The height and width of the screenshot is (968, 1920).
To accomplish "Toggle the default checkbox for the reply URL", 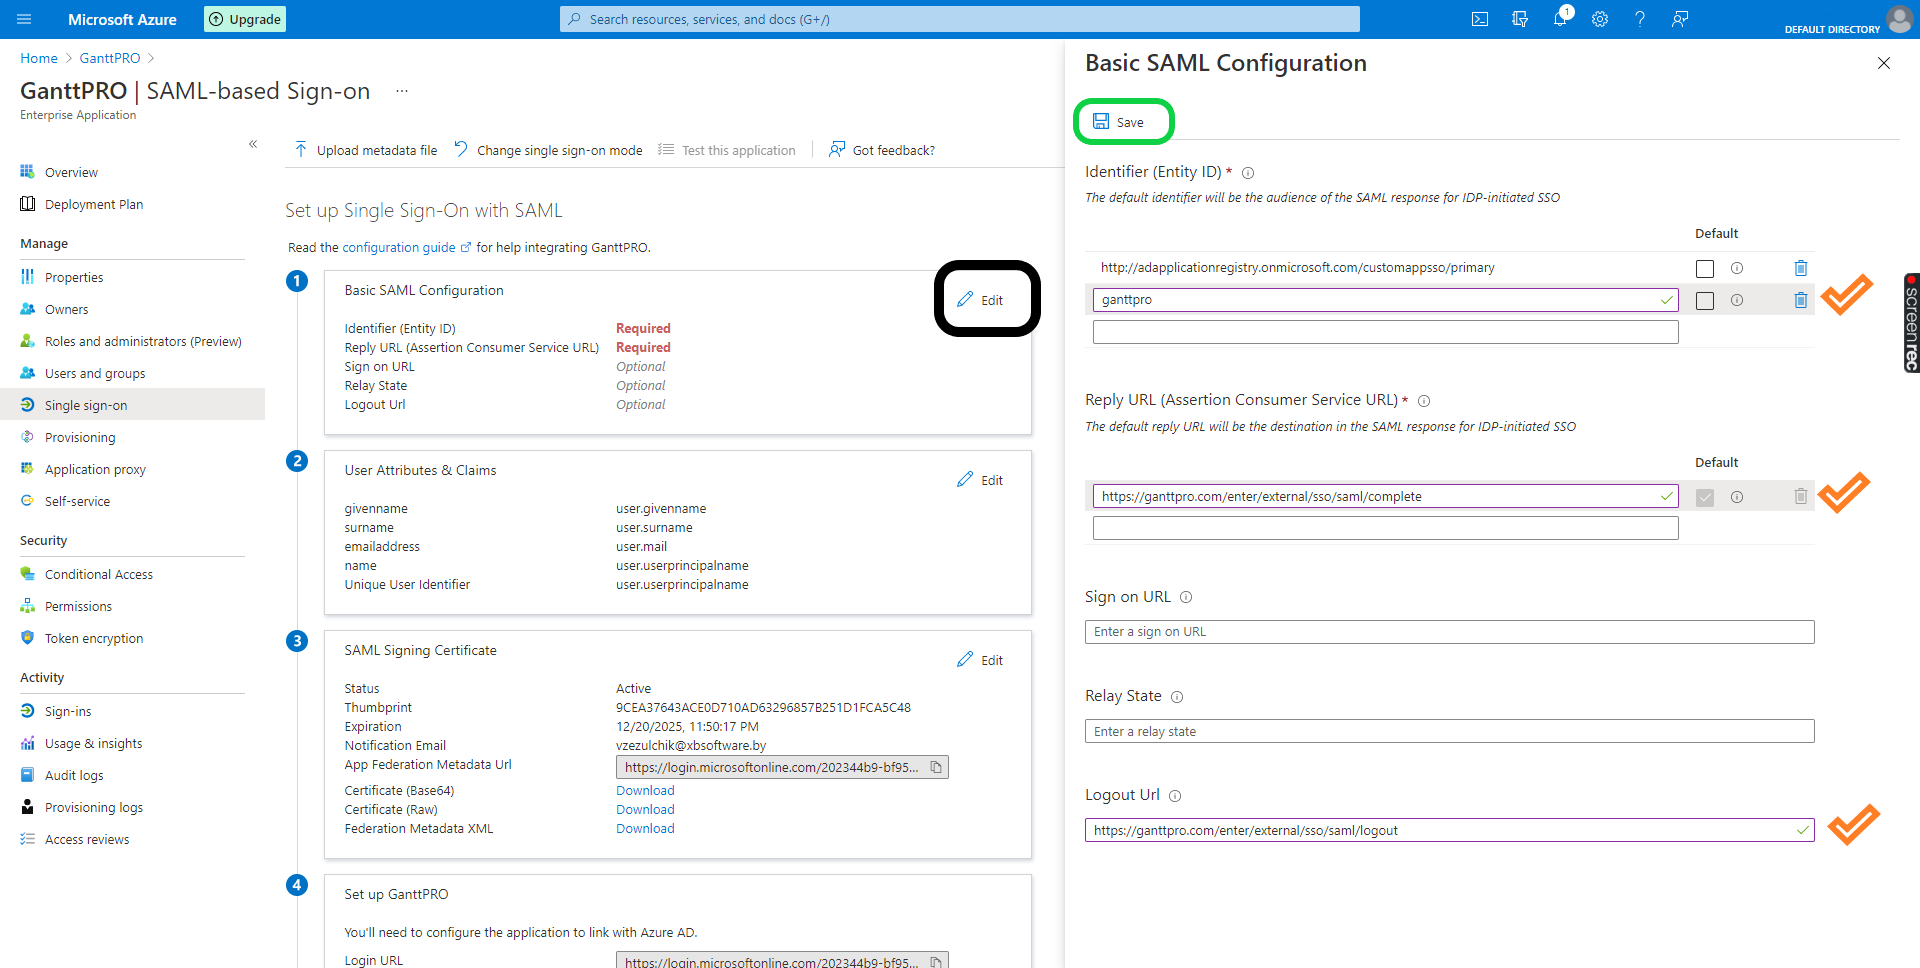I will click(x=1705, y=497).
